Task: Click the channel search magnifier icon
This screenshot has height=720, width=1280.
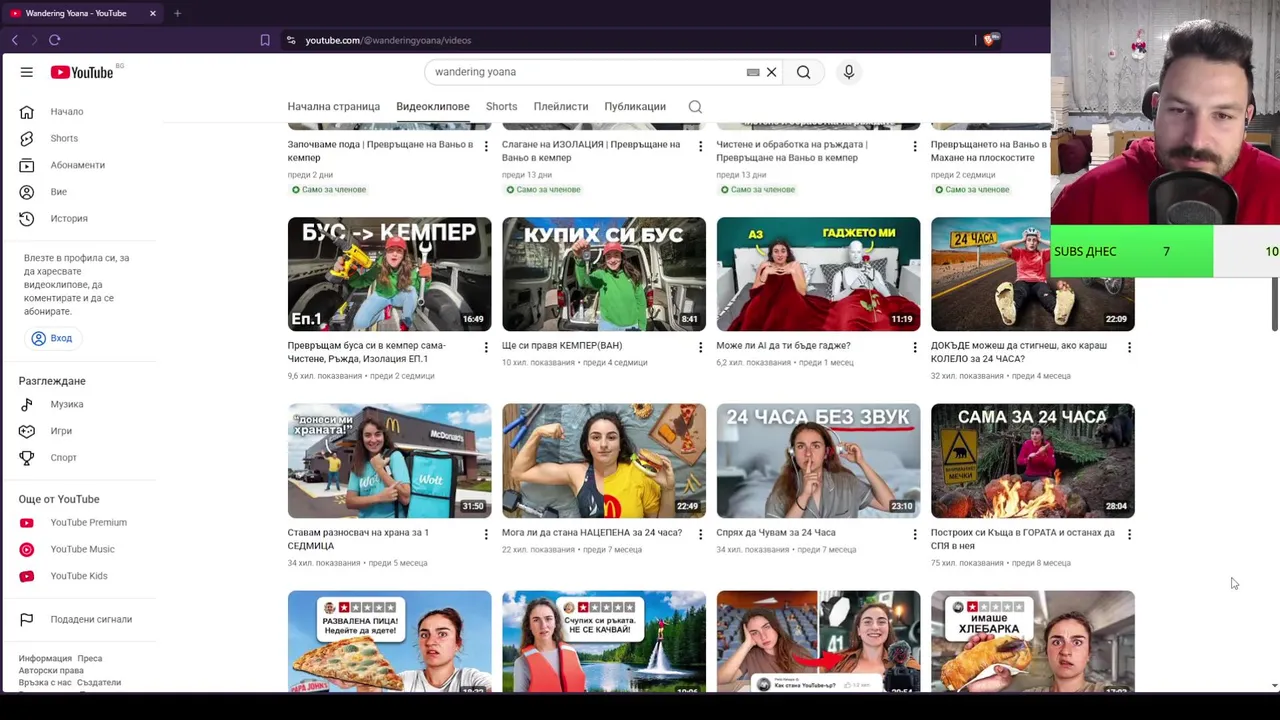Action: 695,107
